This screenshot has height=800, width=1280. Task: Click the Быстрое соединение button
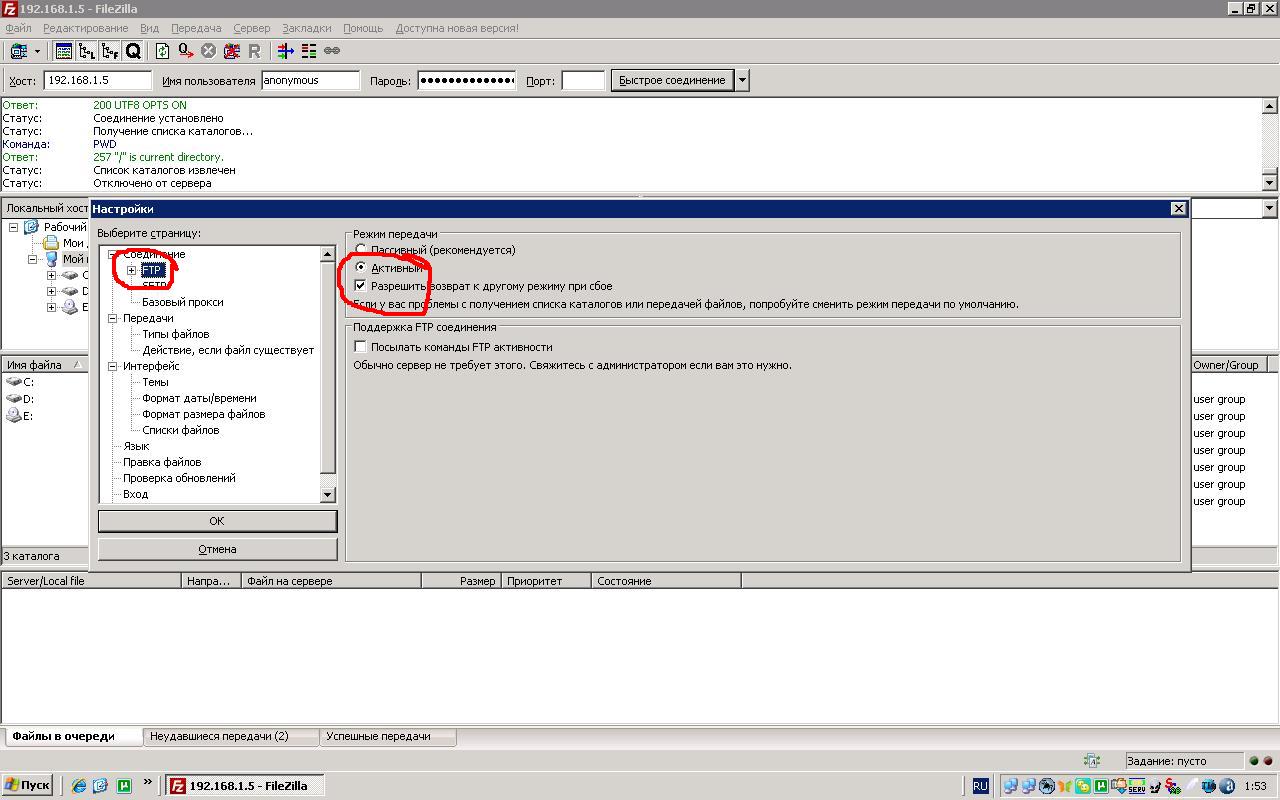click(x=672, y=80)
